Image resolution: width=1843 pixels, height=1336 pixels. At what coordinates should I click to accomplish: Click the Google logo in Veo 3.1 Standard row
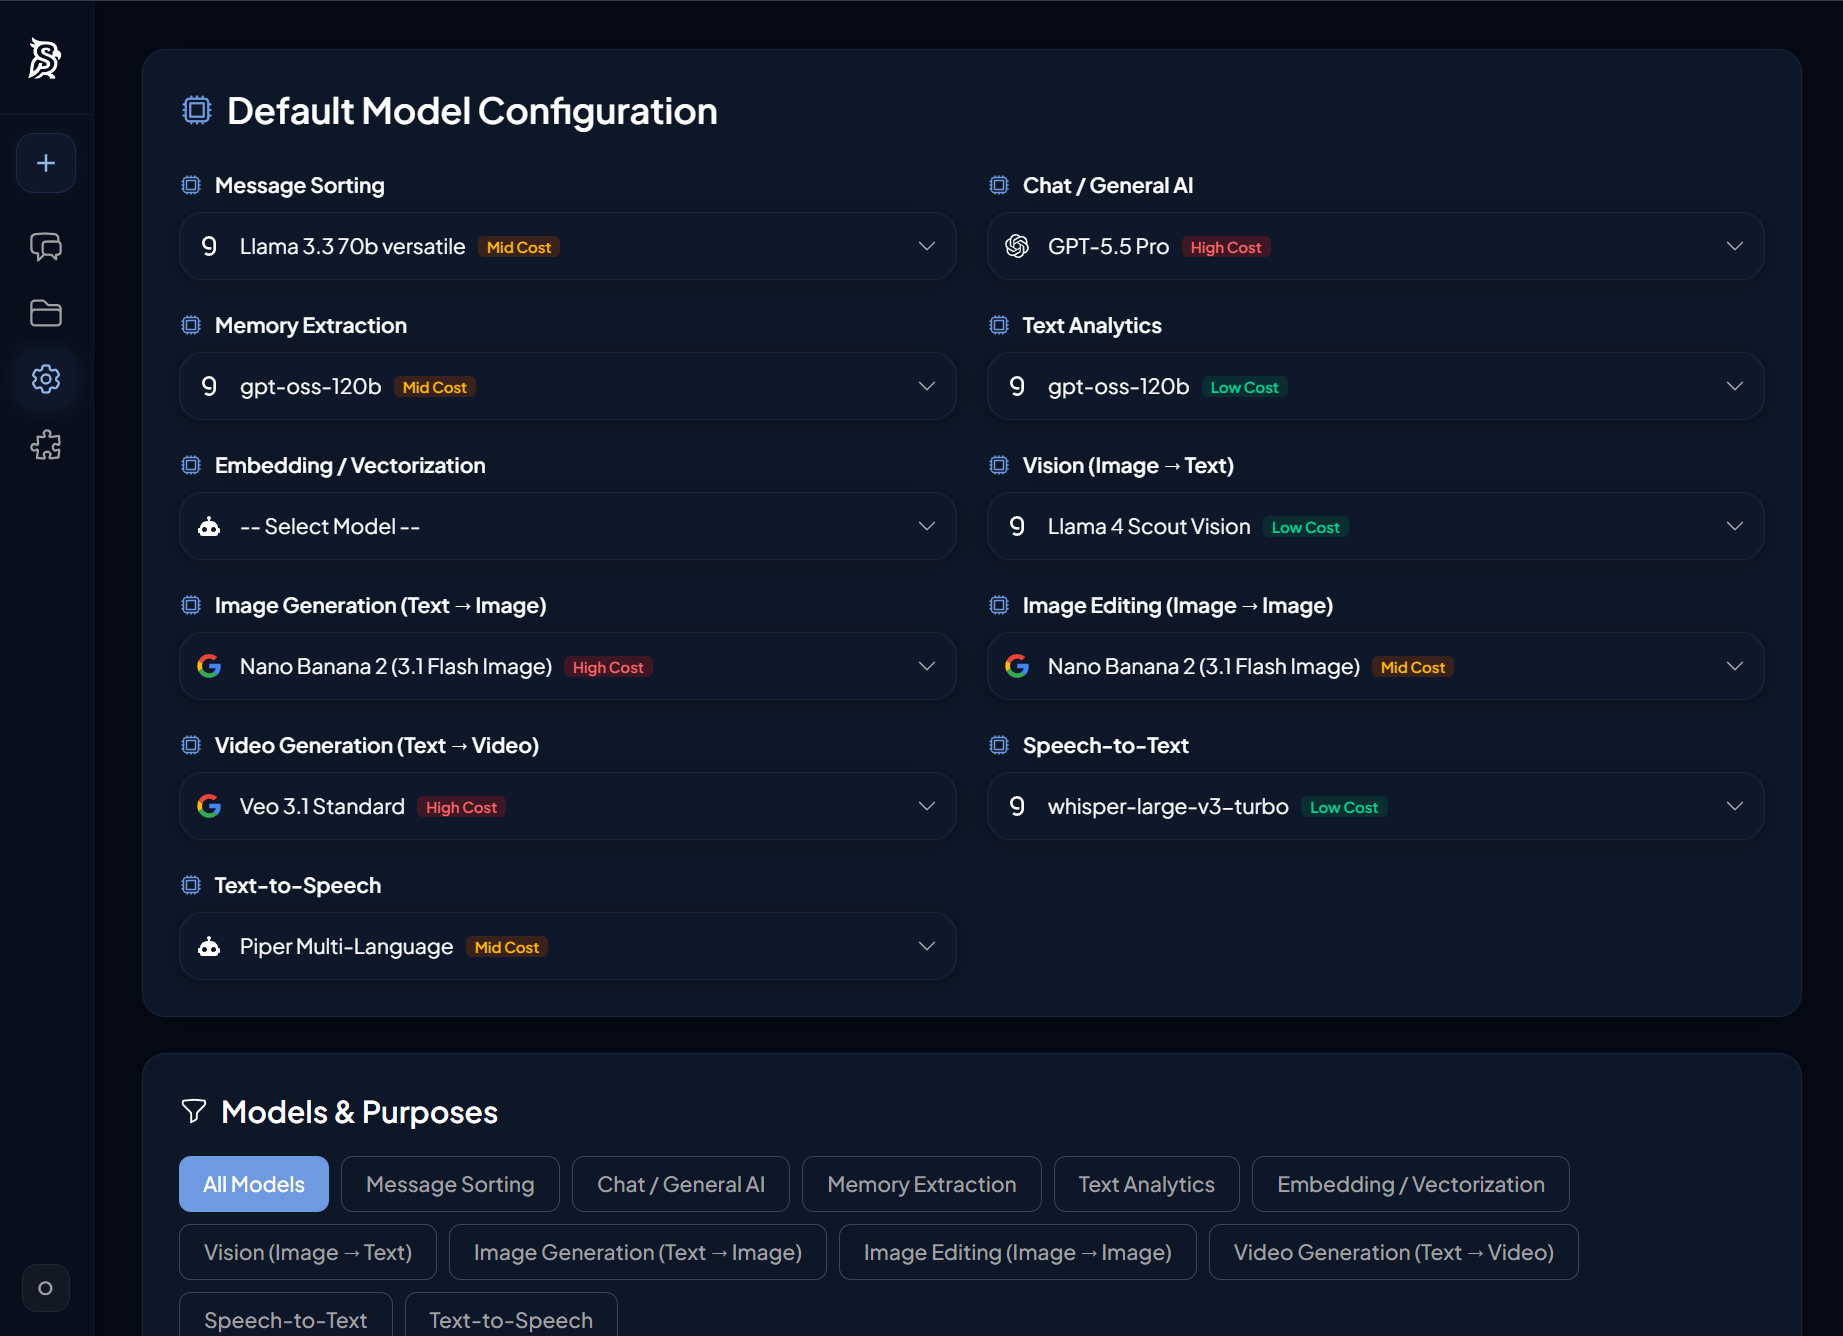click(x=209, y=806)
